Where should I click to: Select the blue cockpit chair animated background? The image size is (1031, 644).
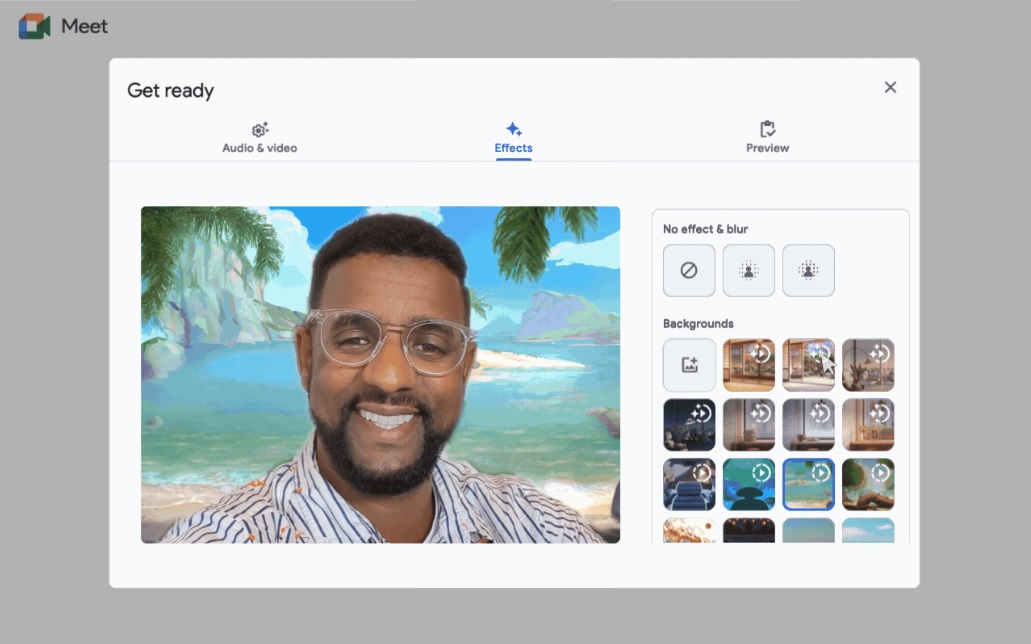click(689, 485)
